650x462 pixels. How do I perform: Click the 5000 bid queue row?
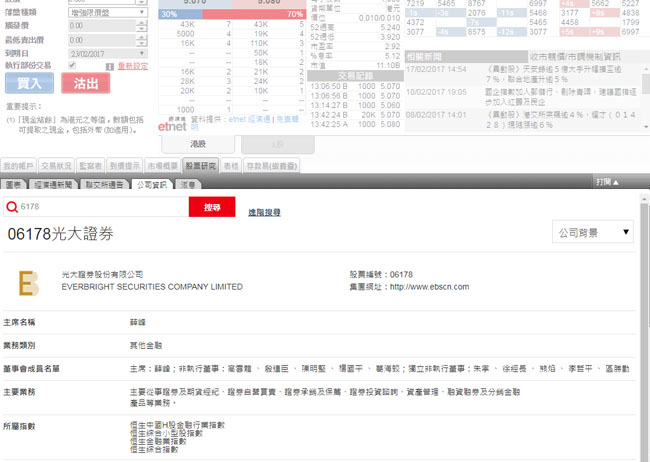click(x=196, y=34)
